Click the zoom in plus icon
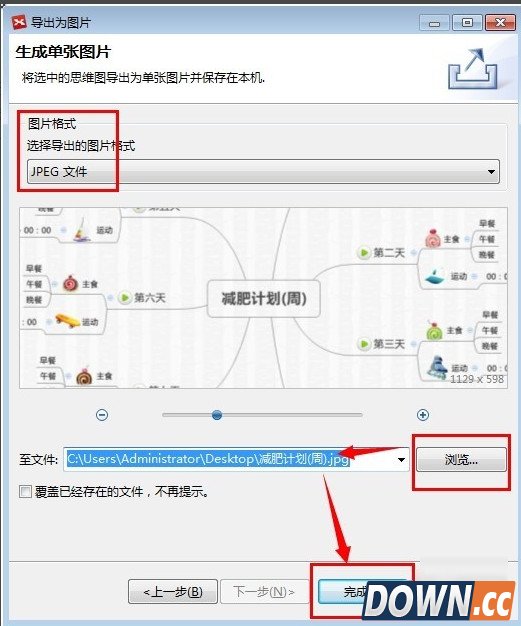Screen dimensions: 521x626 coord(423,415)
